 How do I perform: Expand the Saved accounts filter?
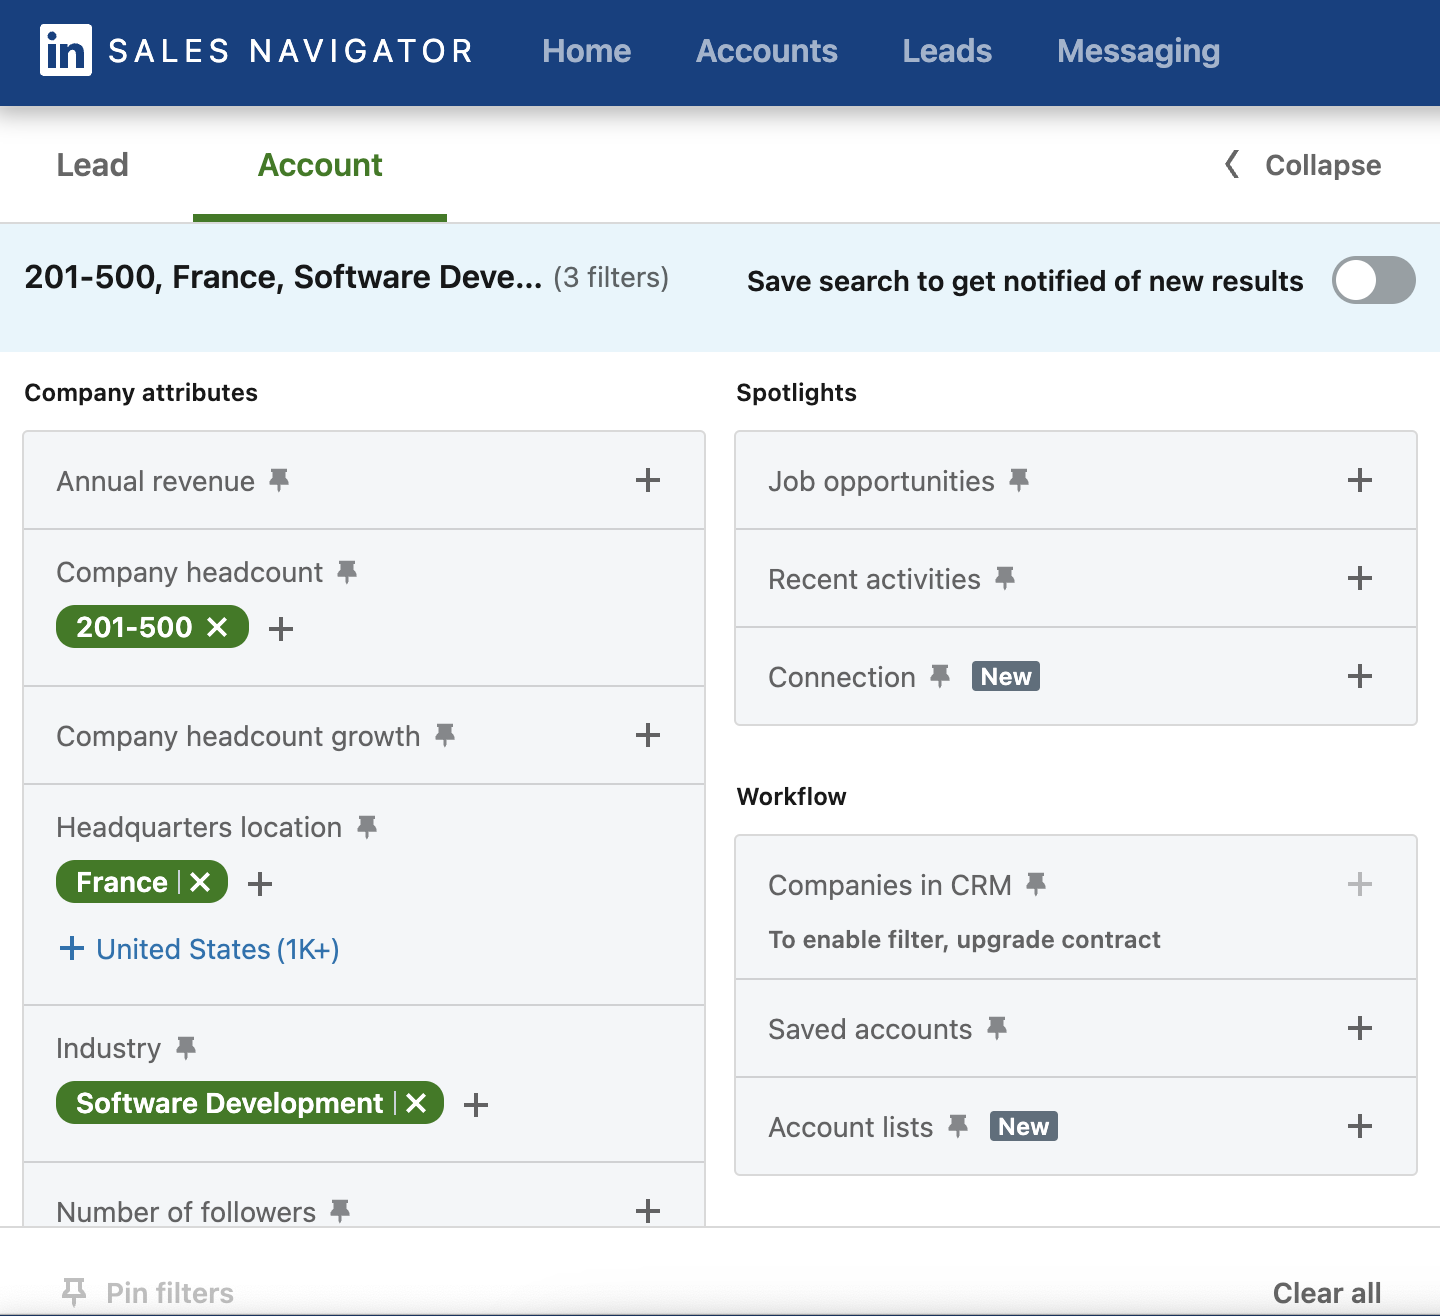point(1360,1028)
